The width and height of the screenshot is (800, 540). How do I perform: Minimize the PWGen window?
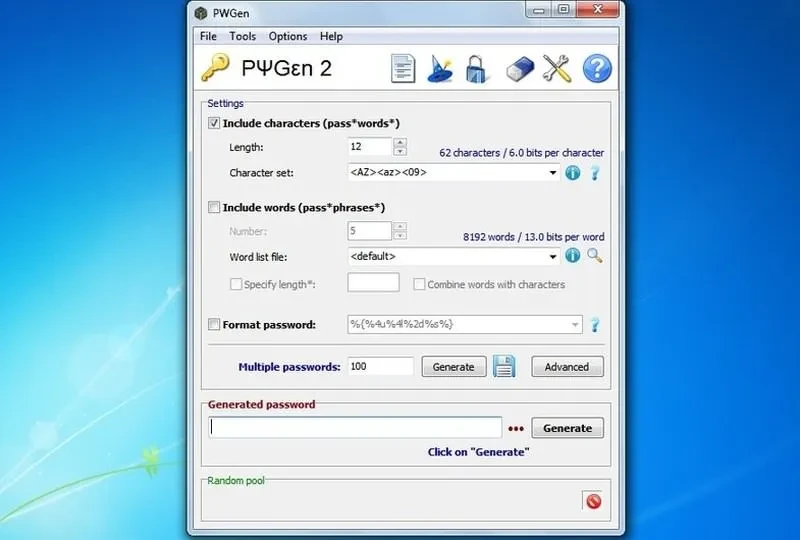tap(540, 10)
